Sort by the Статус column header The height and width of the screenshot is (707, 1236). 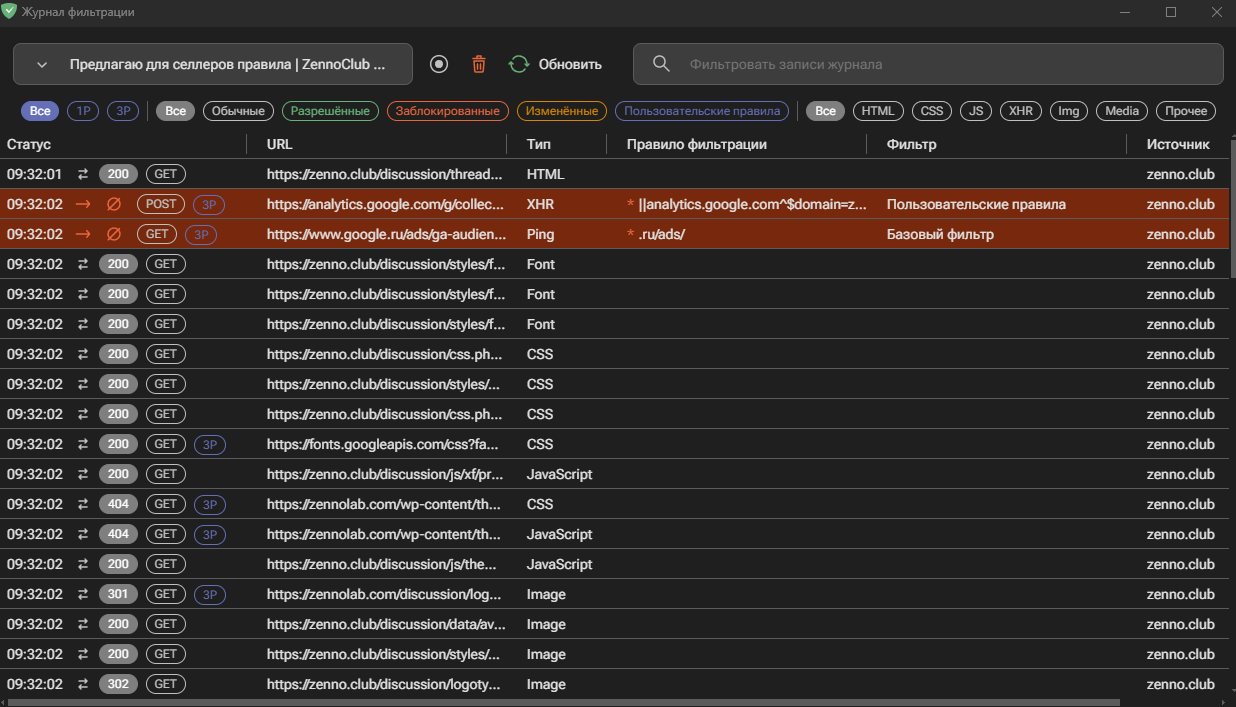tap(29, 144)
